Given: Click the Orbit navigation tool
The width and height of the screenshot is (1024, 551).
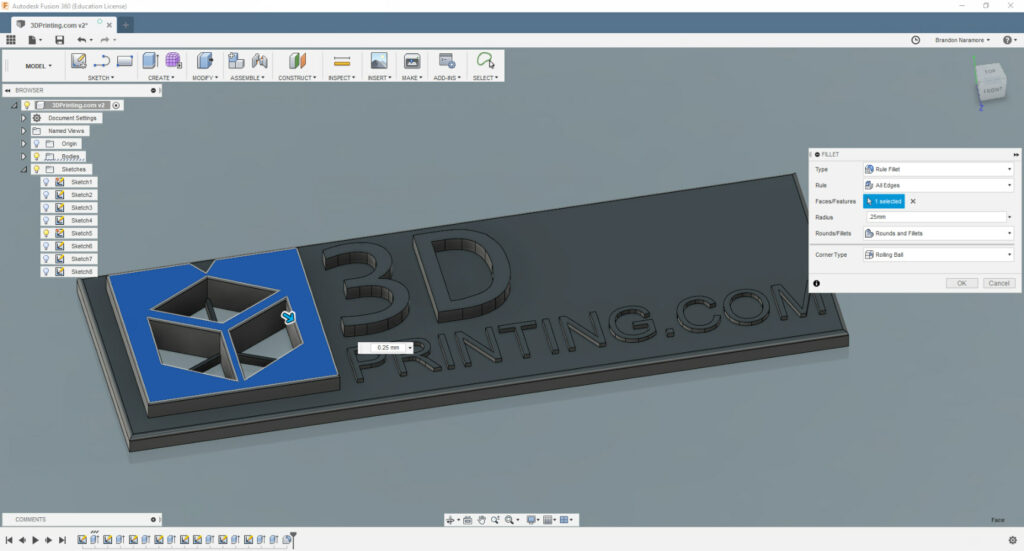Looking at the screenshot, I should (451, 520).
